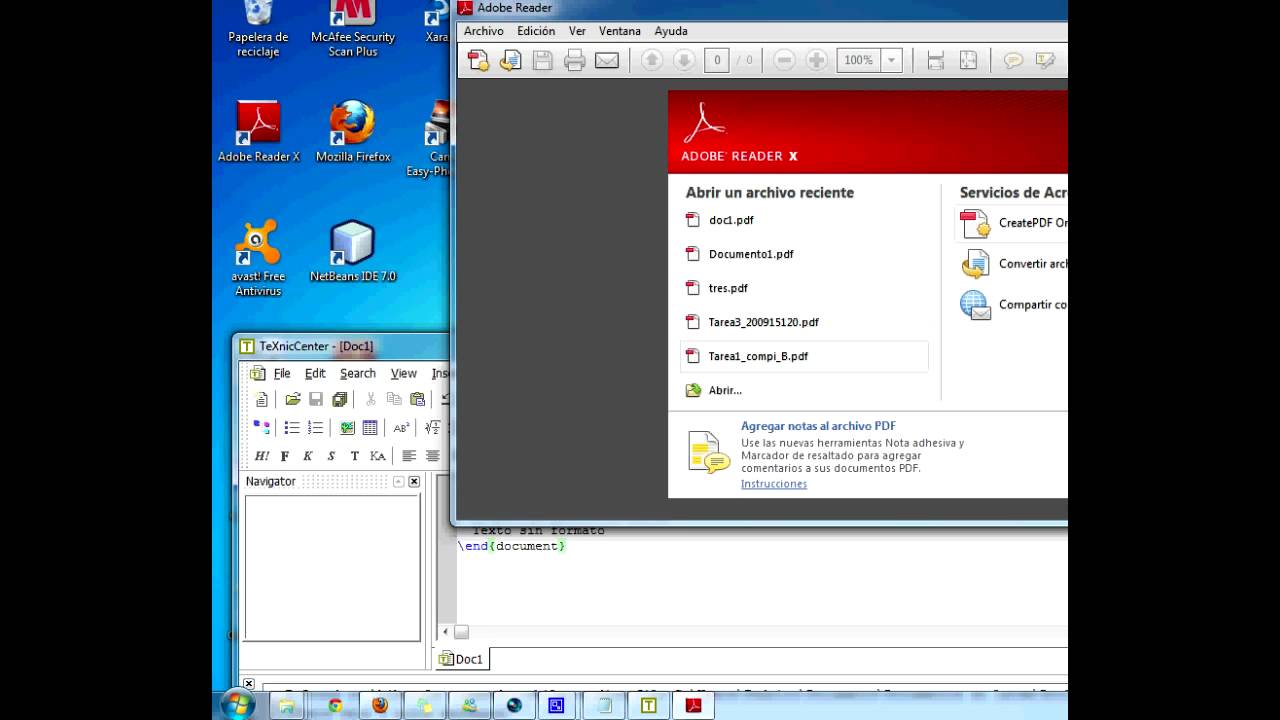Click the Paste clipboard icon in TeXnicCenter
Viewport: 1280px width, 720px height.
point(418,399)
